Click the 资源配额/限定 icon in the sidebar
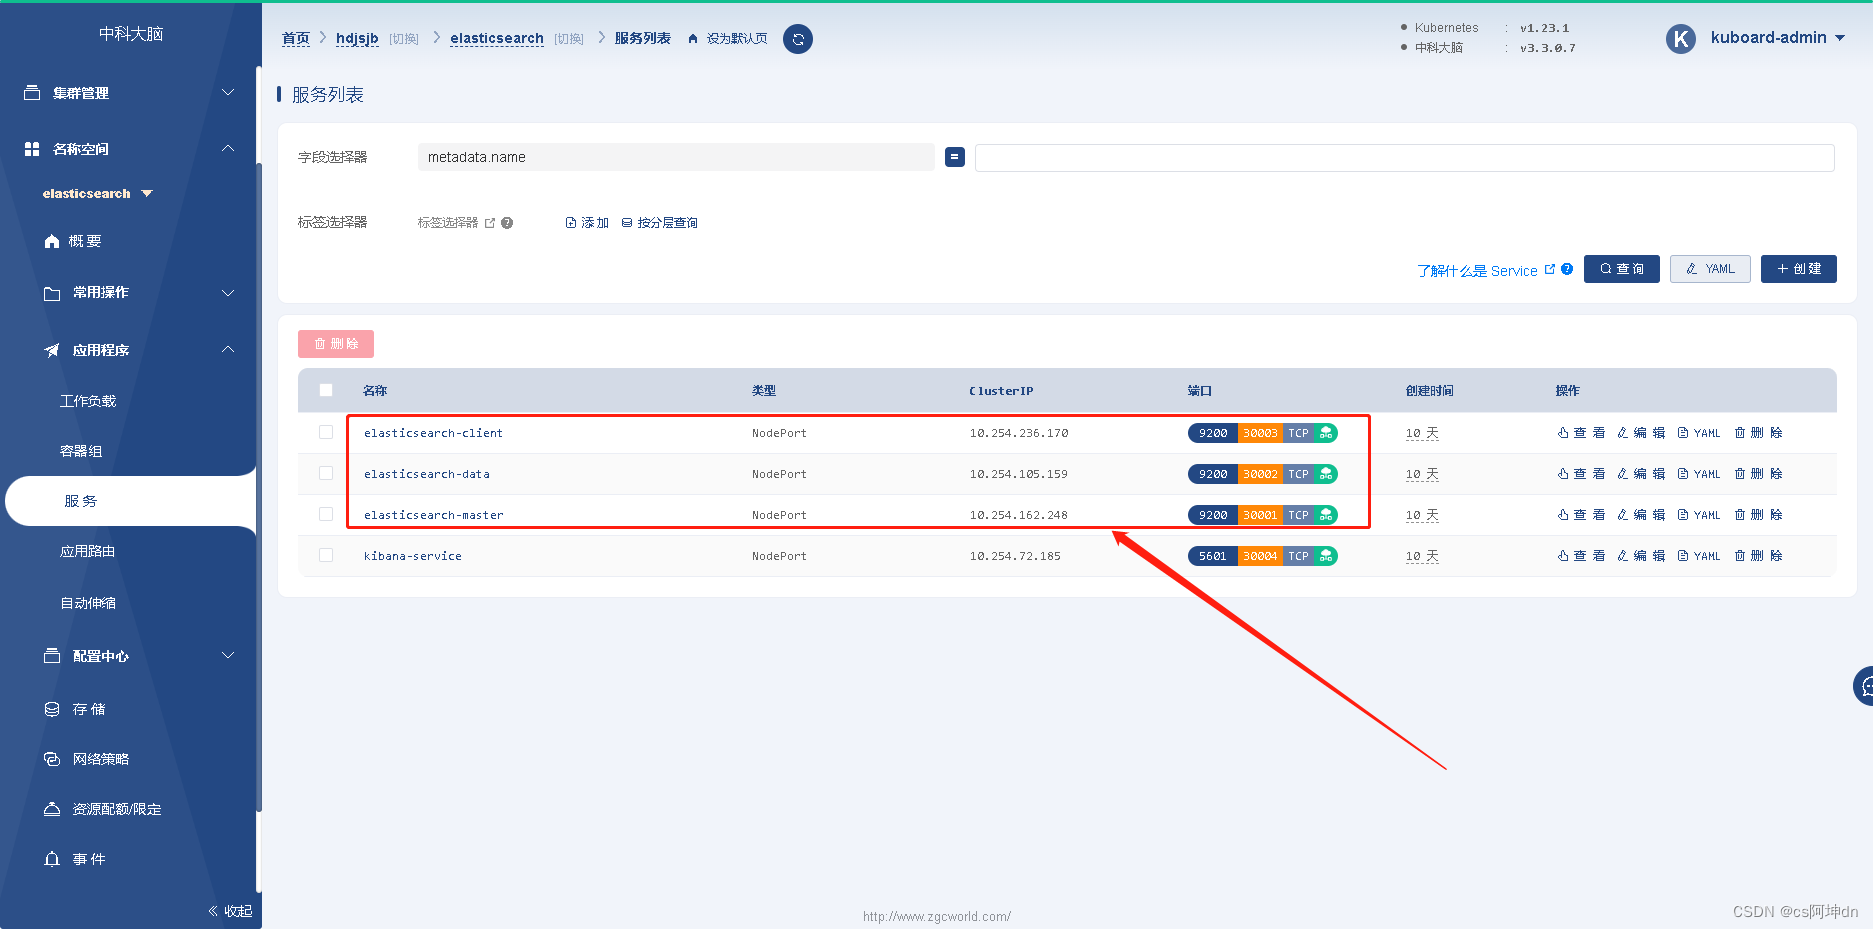The image size is (1873, 929). 52,809
